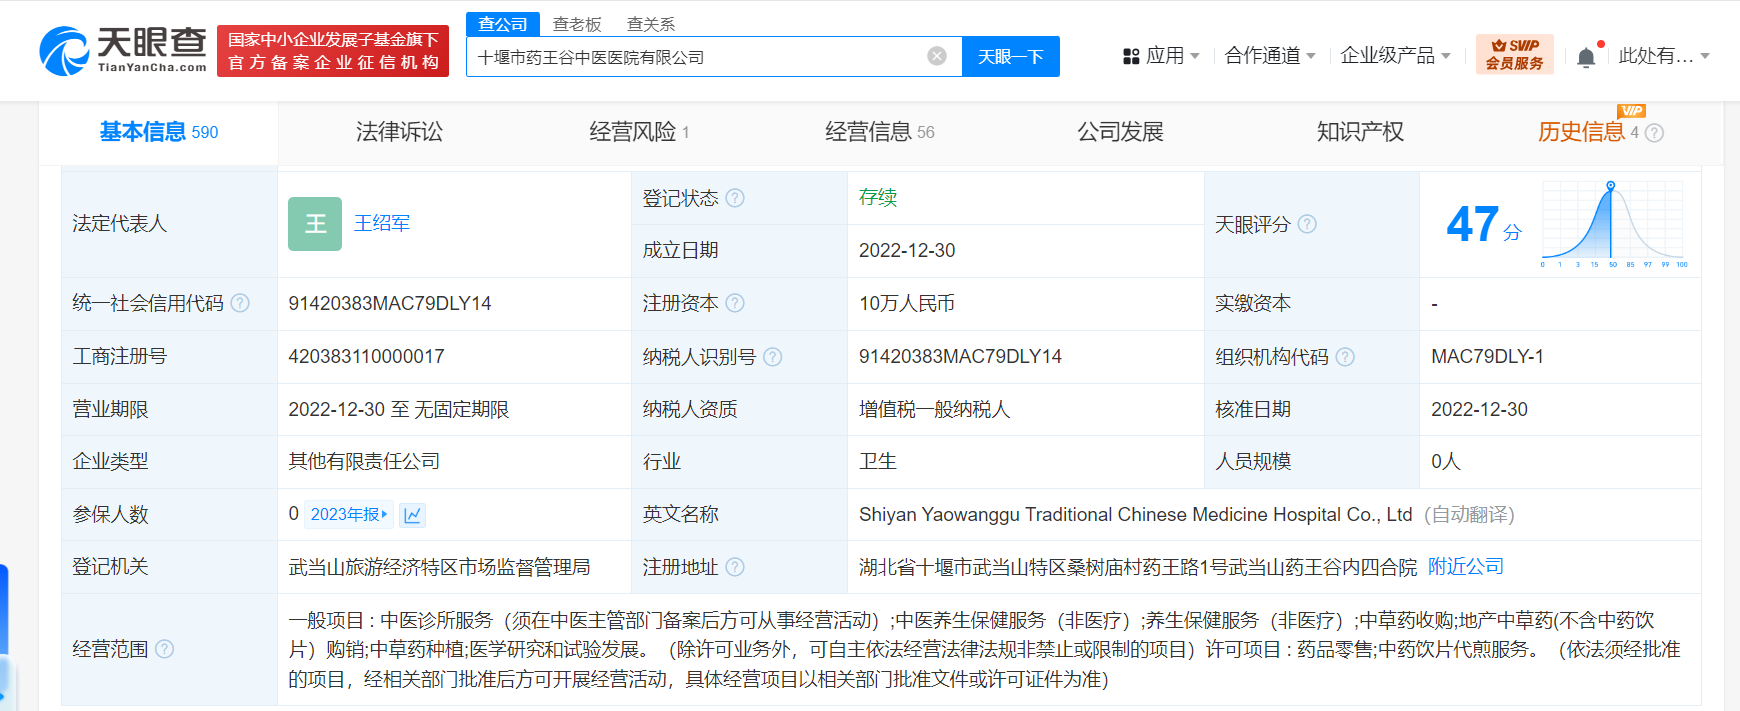Viewport: 1740px width, 711px height.
Task: Click organization code MAC79DLY-1
Action: pyautogui.click(x=1488, y=357)
